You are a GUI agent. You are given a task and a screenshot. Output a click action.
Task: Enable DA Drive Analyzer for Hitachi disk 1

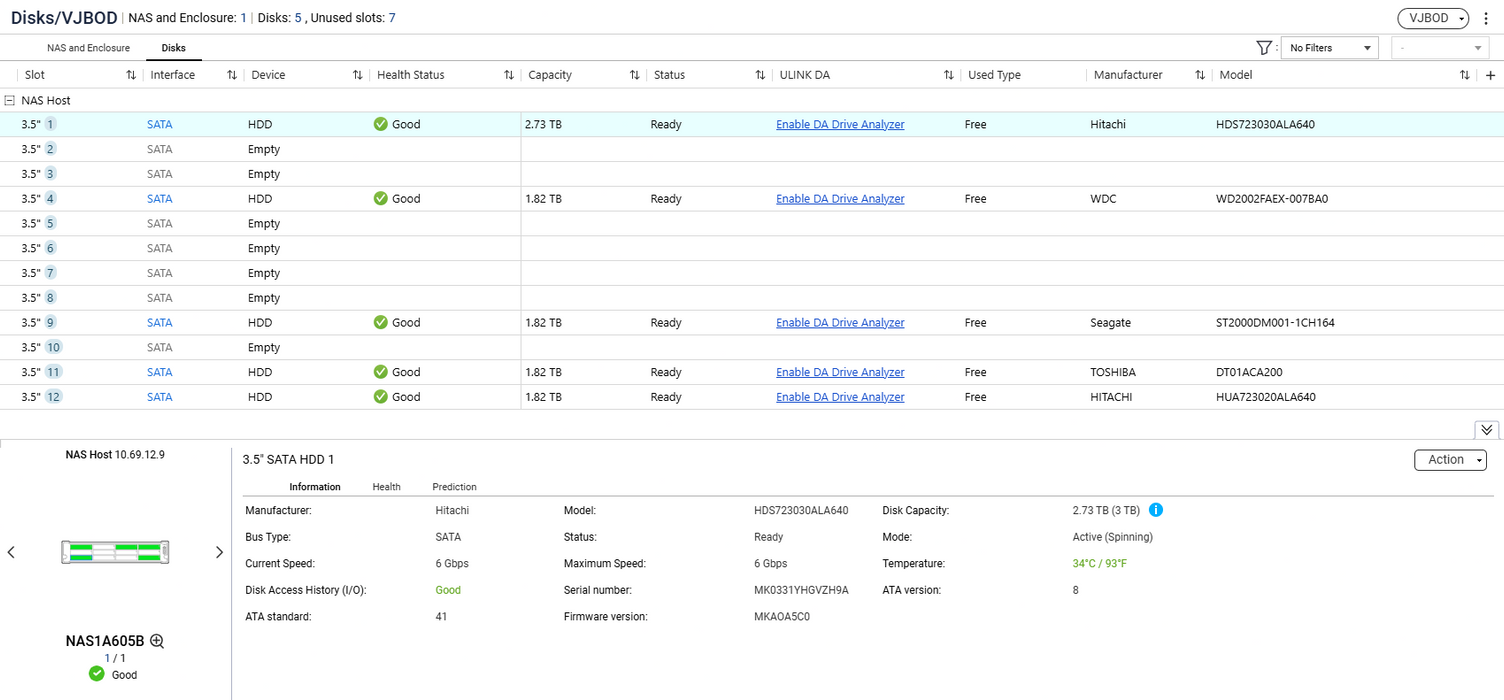[840, 125]
